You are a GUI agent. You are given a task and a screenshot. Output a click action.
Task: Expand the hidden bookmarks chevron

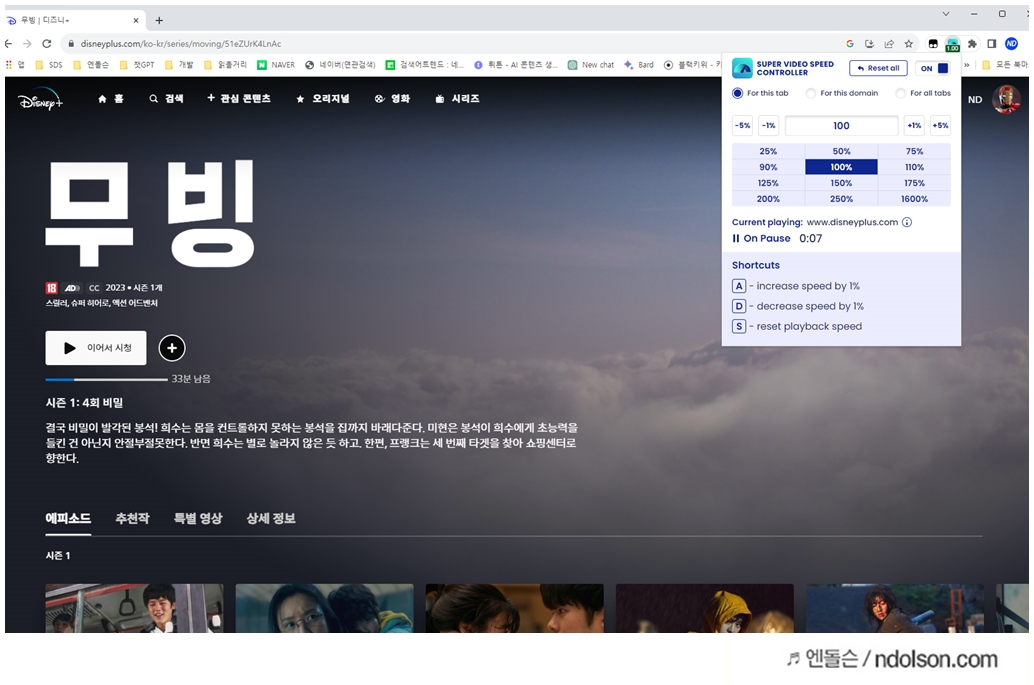coord(967,65)
